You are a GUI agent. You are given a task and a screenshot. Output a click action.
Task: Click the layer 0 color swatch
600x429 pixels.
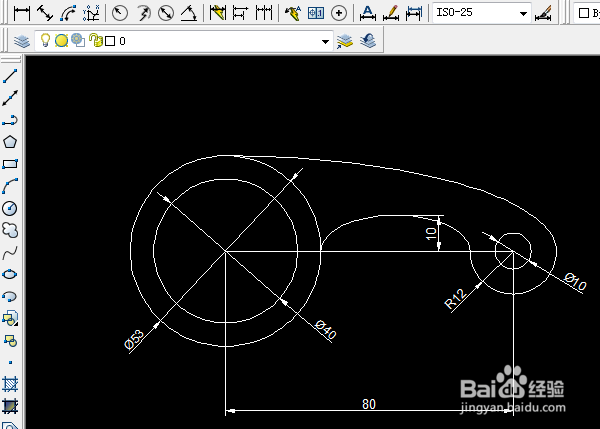pyautogui.click(x=110, y=41)
